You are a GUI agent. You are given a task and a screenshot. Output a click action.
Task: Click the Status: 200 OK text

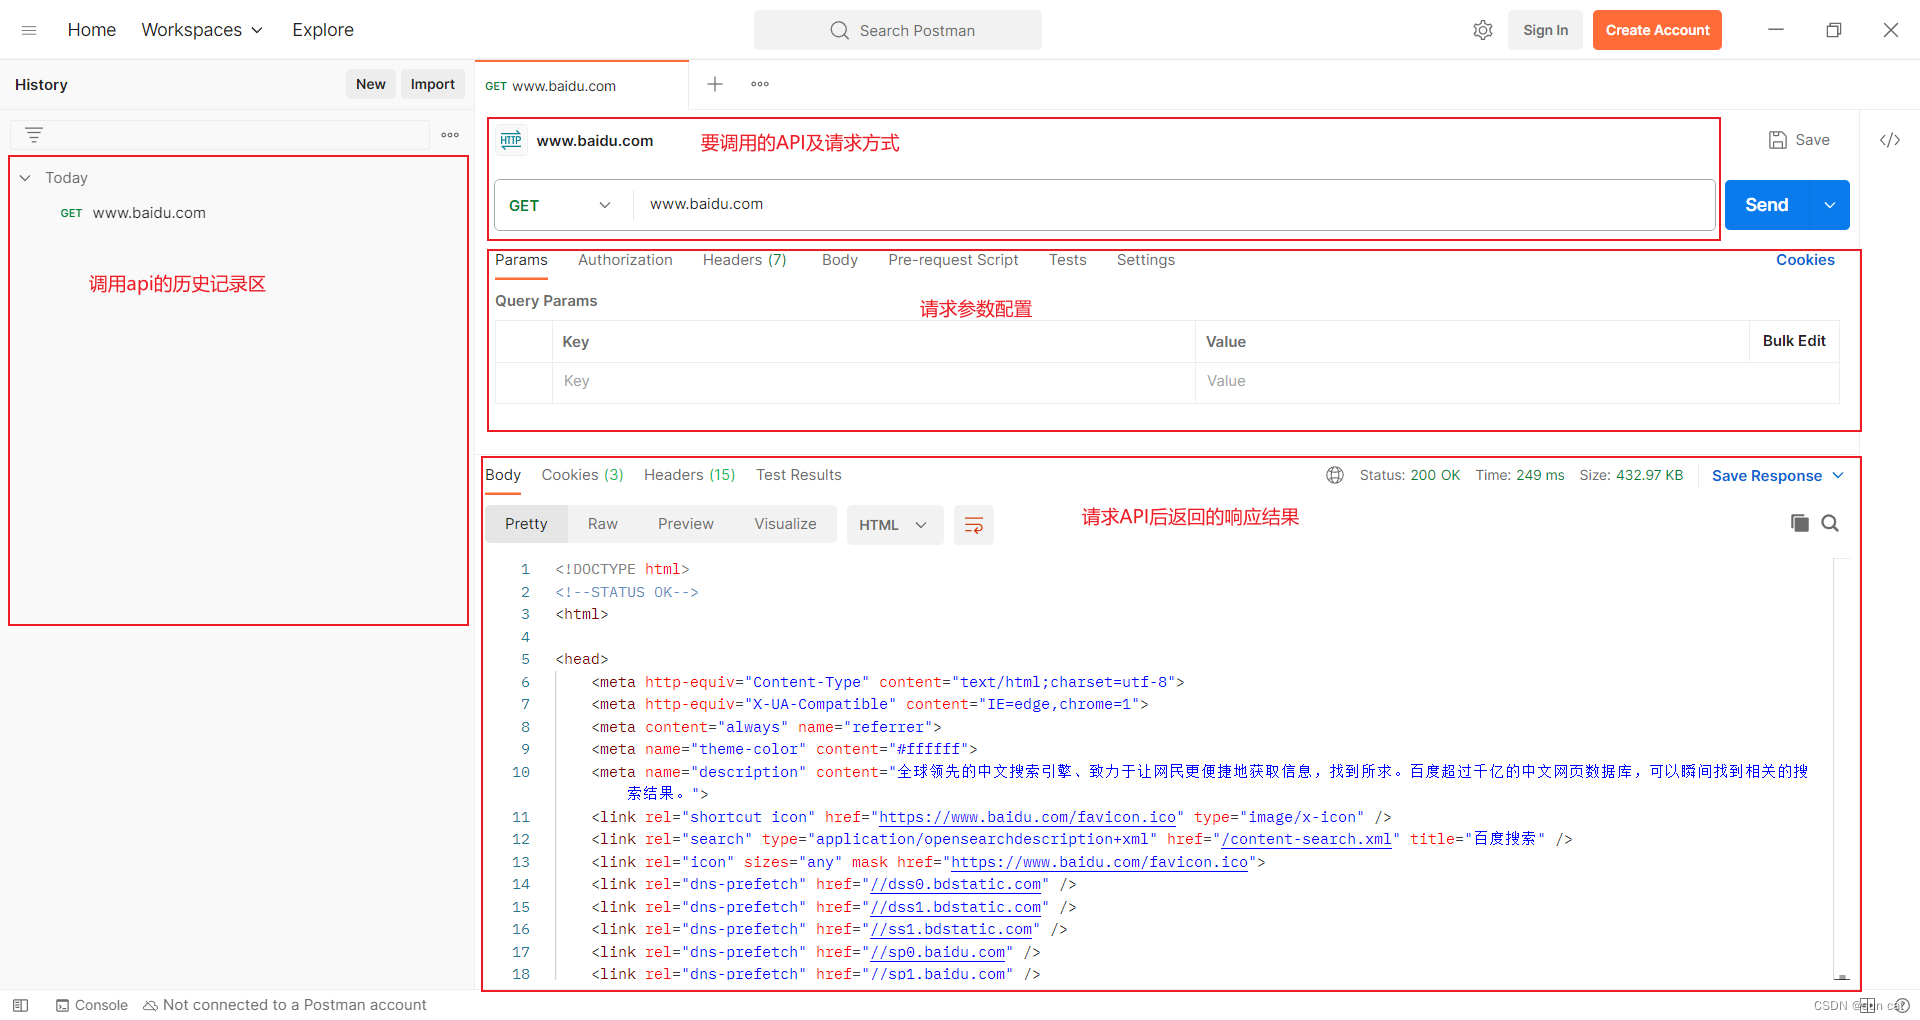pyautogui.click(x=1409, y=475)
